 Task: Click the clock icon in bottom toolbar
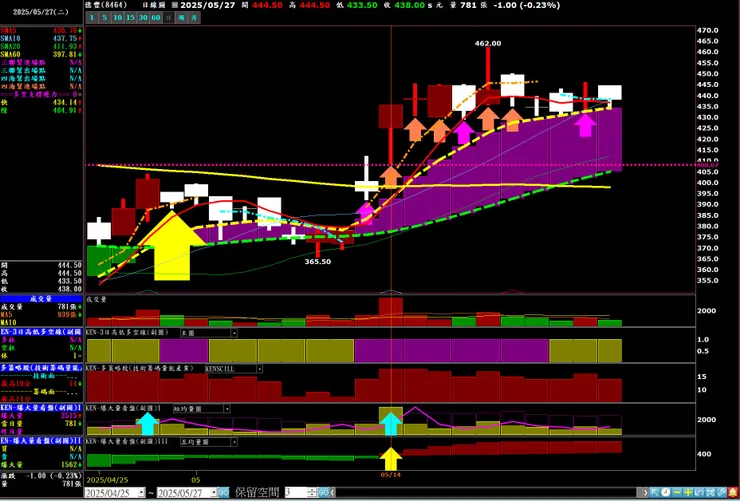665,493
